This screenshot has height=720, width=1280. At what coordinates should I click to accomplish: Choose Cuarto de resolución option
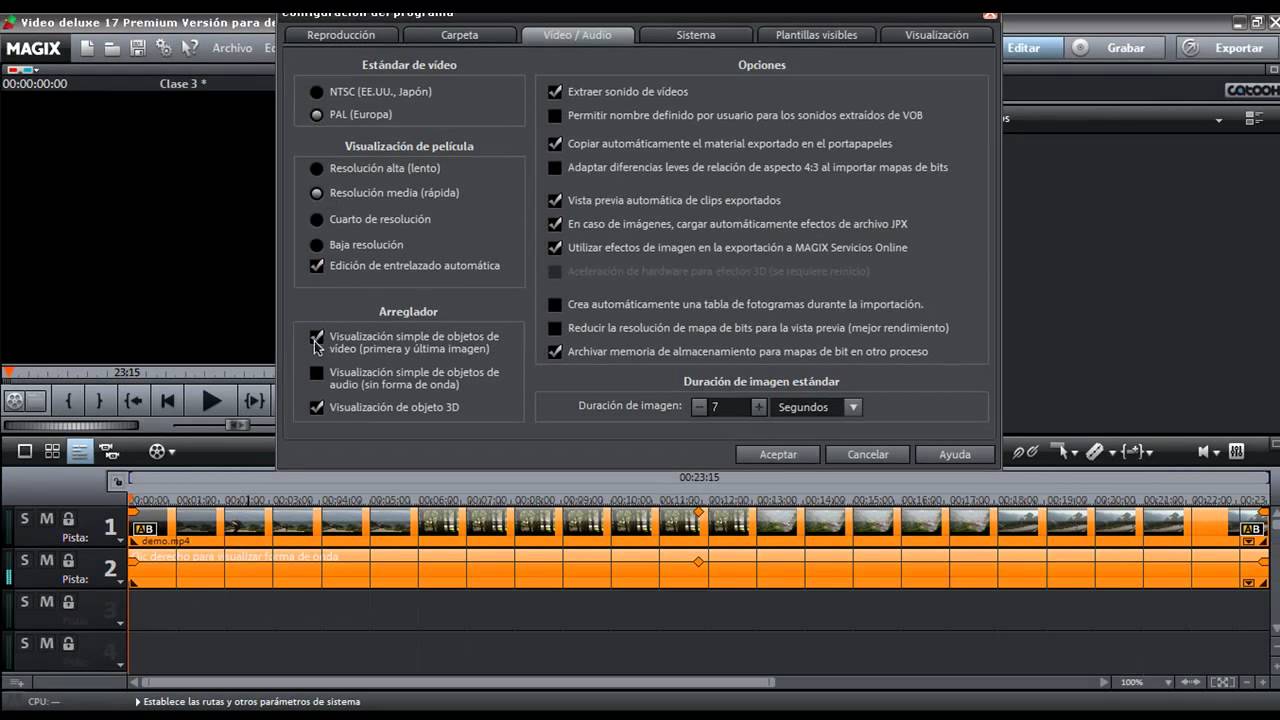pos(317,220)
